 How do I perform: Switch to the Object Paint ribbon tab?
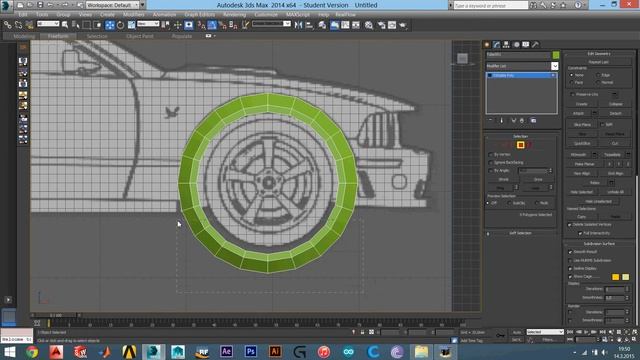(x=140, y=36)
